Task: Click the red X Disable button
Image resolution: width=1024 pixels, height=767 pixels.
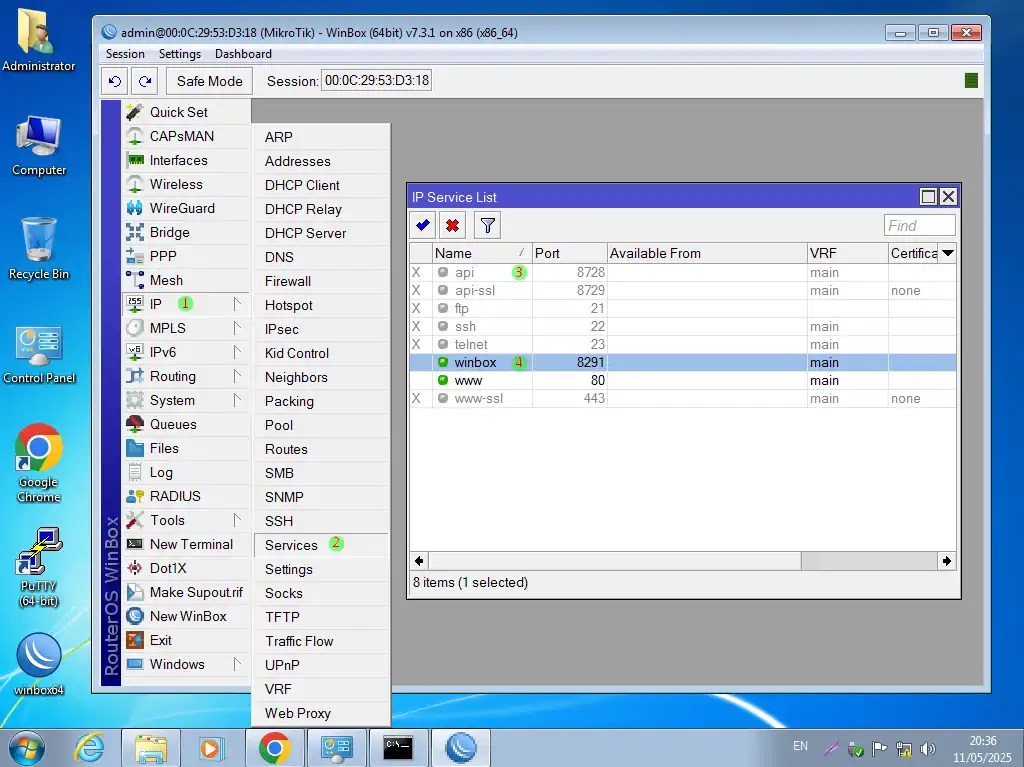Action: tap(453, 225)
